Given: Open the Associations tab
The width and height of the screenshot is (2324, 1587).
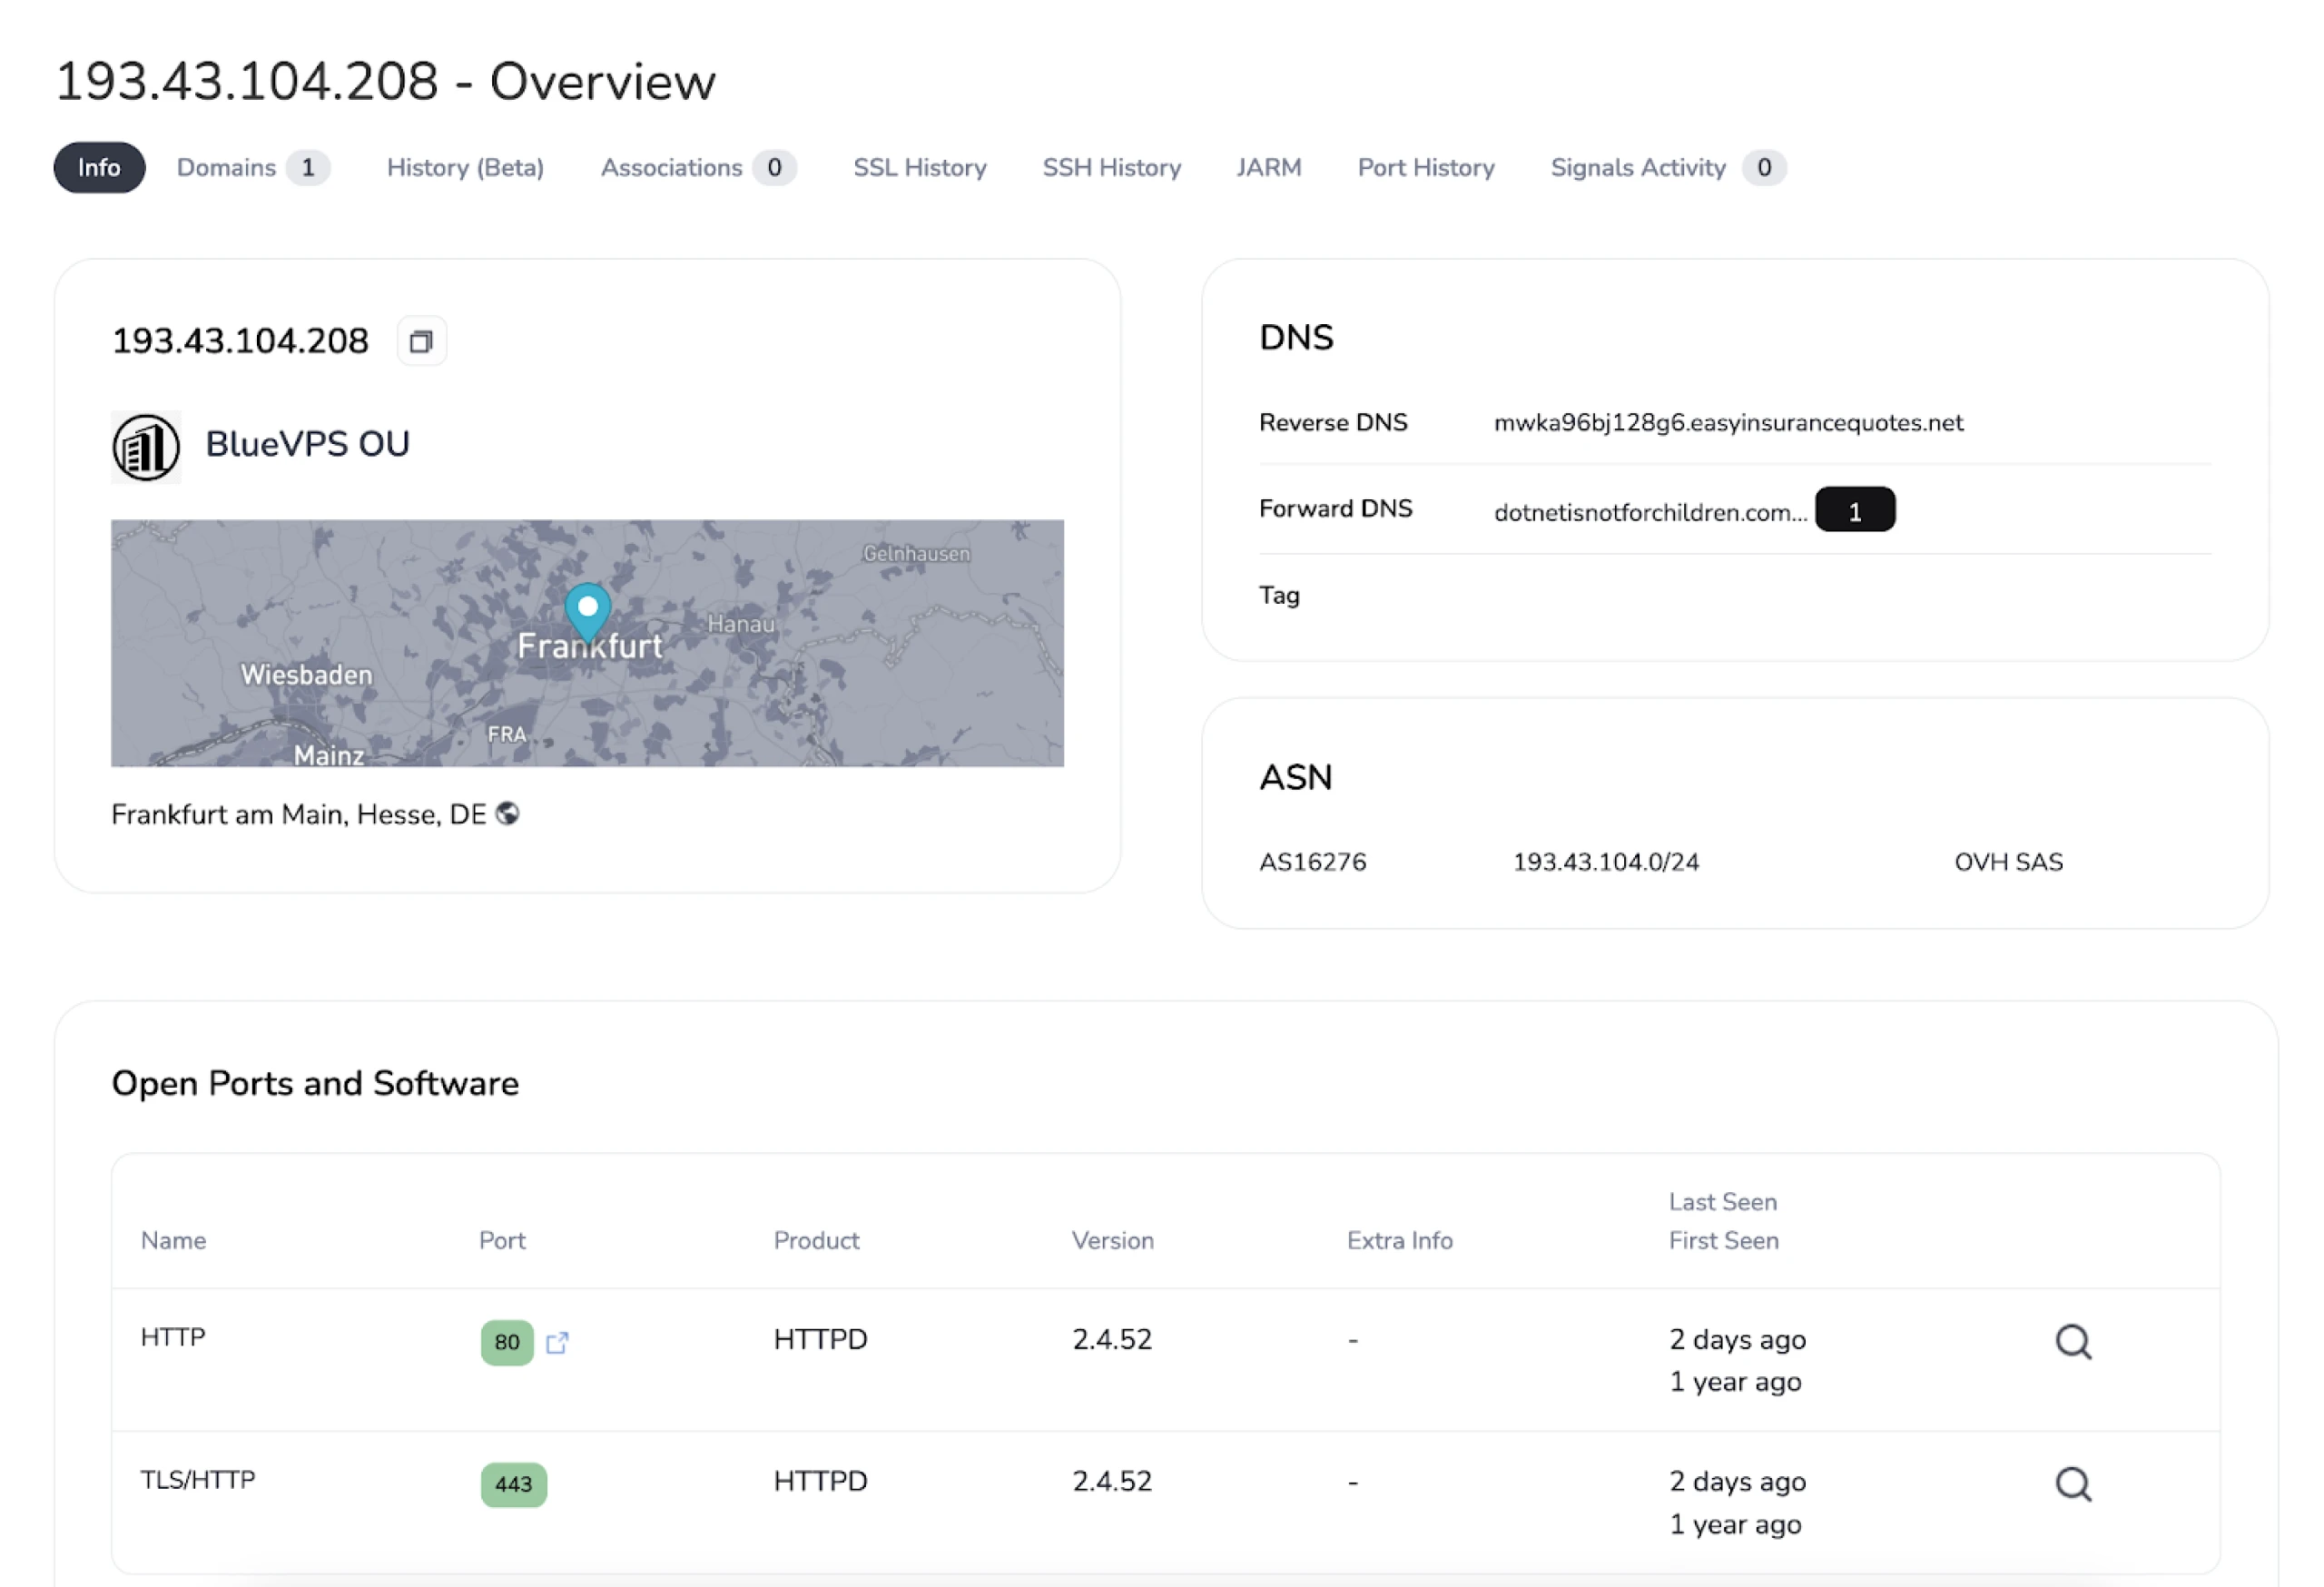Looking at the screenshot, I should [x=698, y=167].
